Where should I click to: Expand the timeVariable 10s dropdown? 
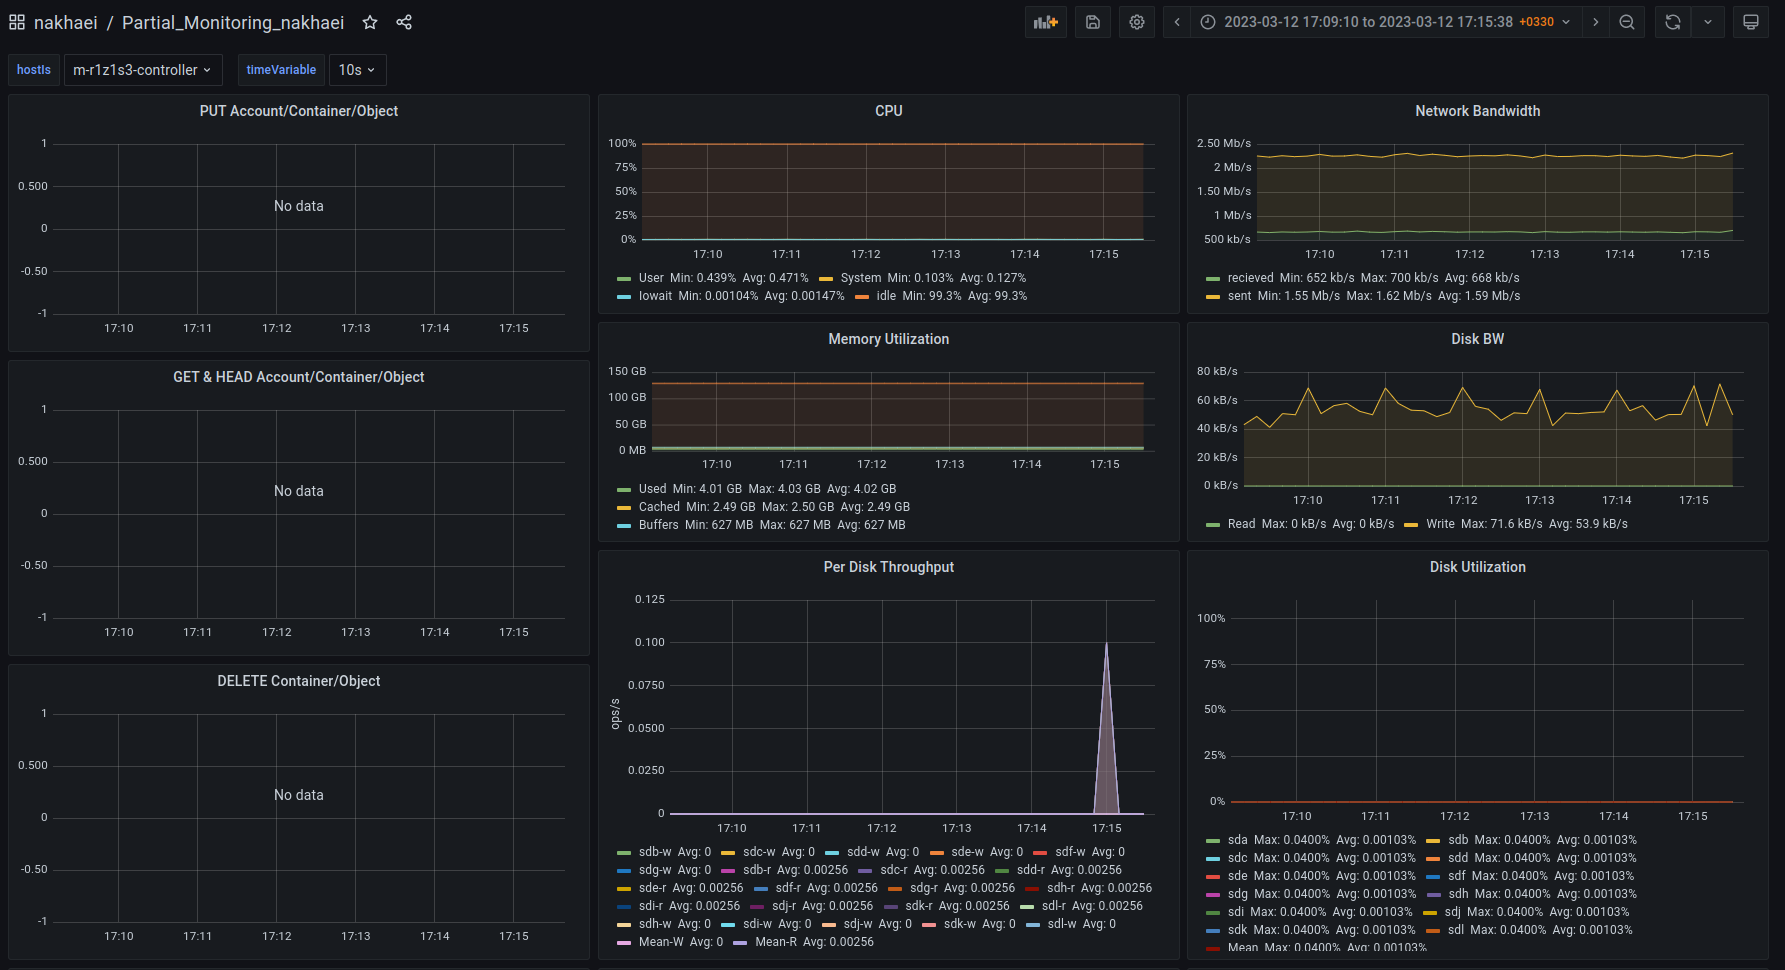pos(357,70)
